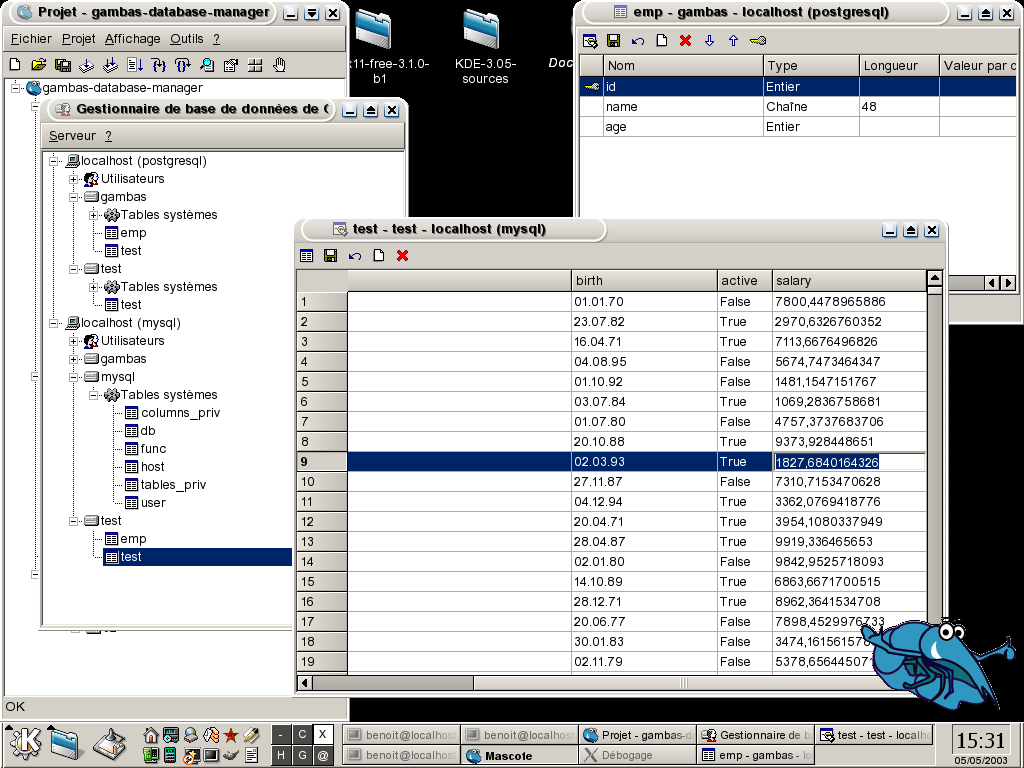This screenshot has height=768, width=1024.
Task: Click red delete icon in emp field editor
Action: pyautogui.click(x=685, y=40)
